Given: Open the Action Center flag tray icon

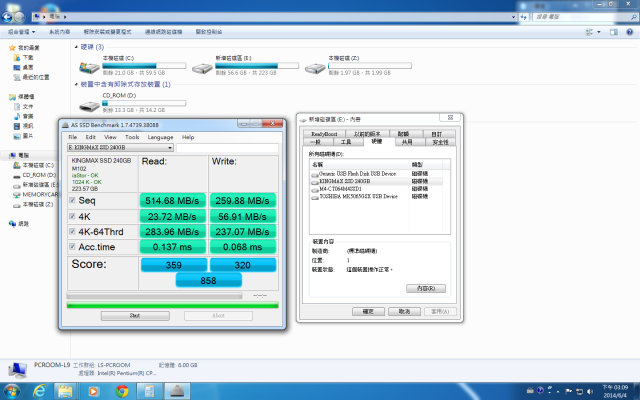Looking at the screenshot, I should (569, 391).
